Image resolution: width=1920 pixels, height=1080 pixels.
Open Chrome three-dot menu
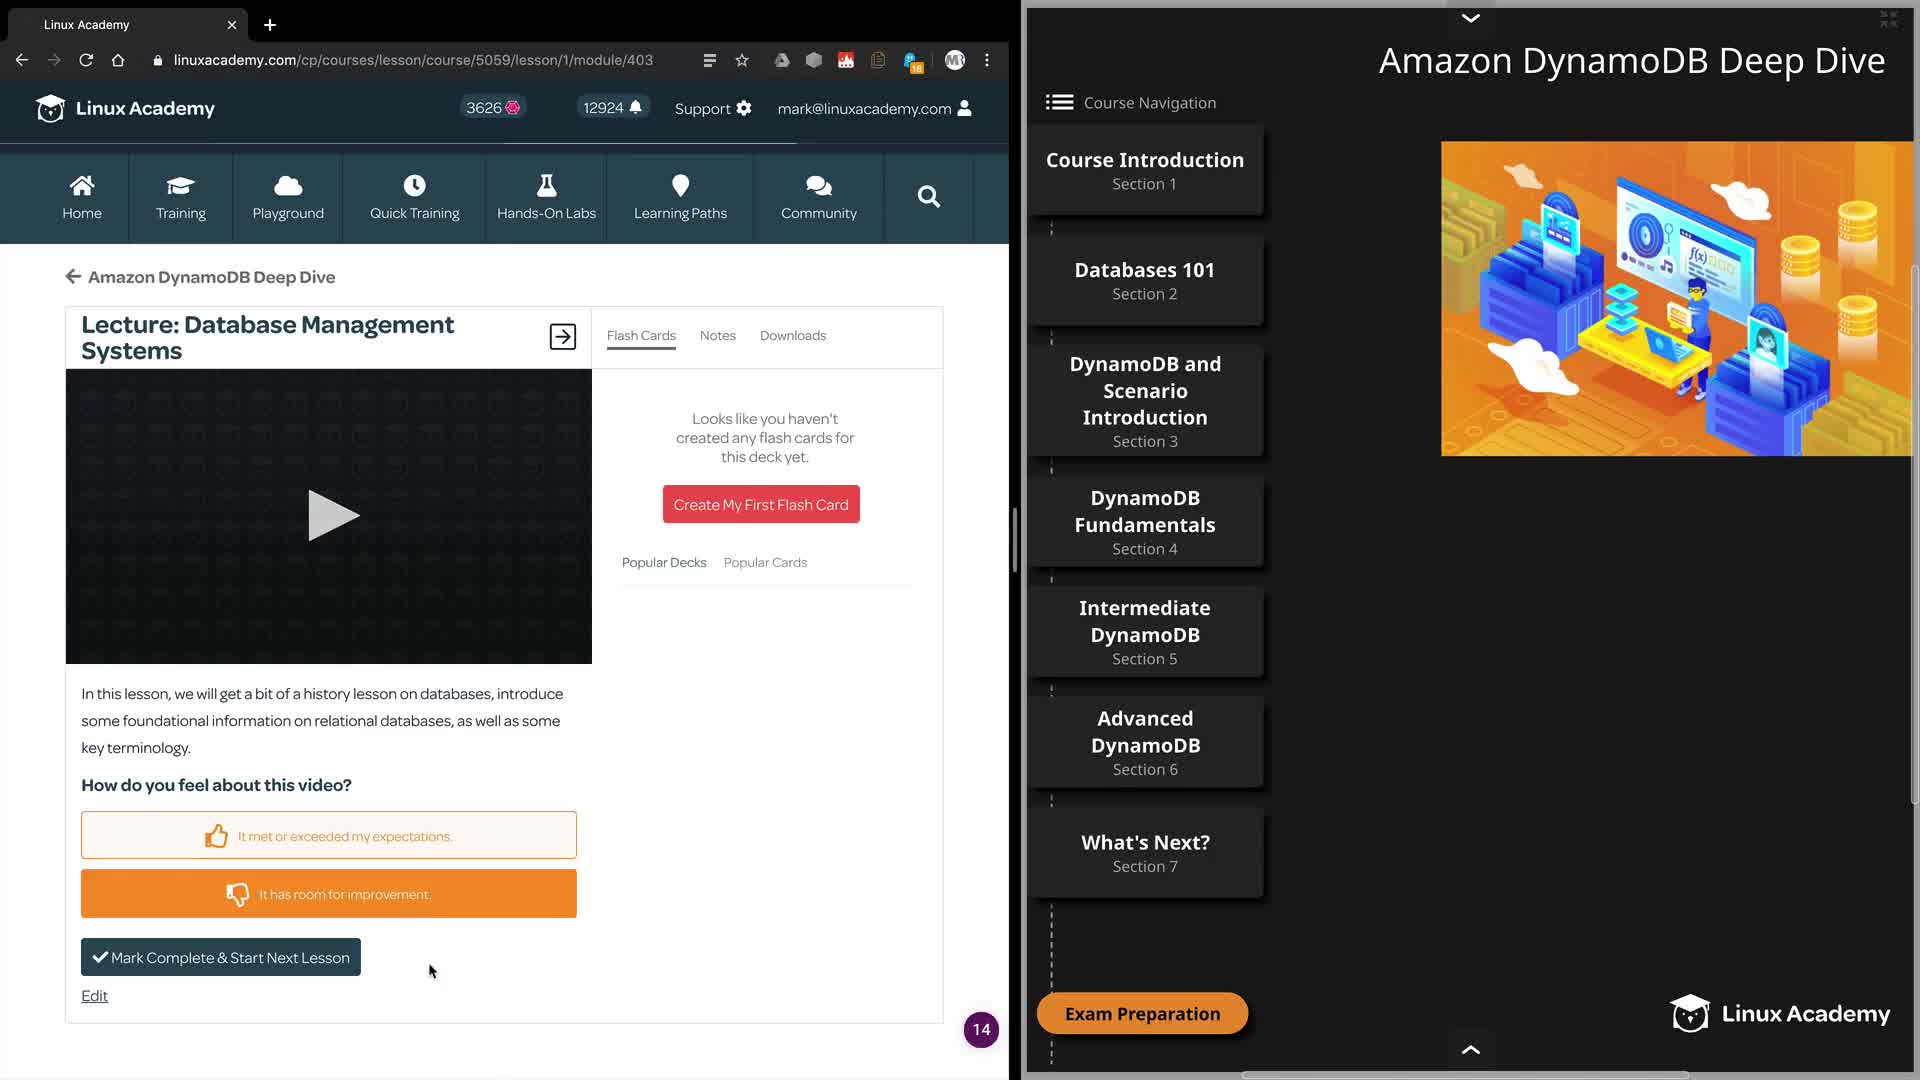click(987, 60)
